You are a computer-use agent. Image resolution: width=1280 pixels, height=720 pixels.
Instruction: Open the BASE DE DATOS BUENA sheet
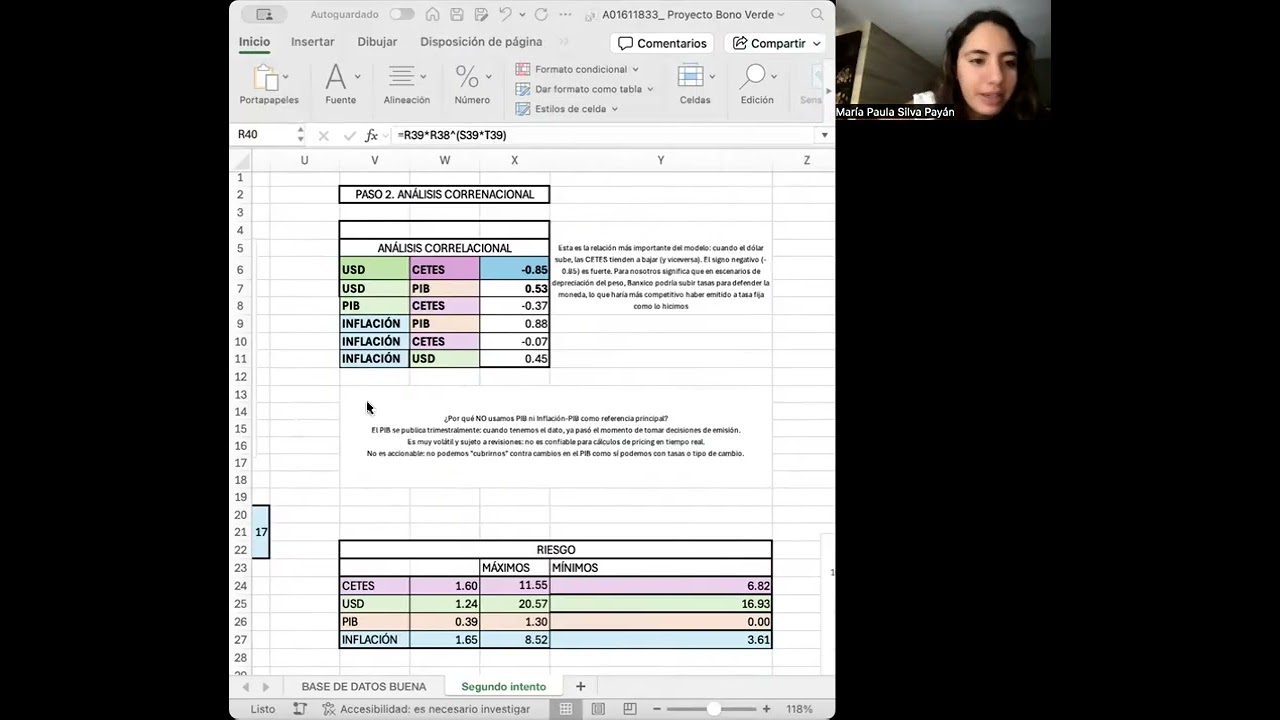[364, 687]
